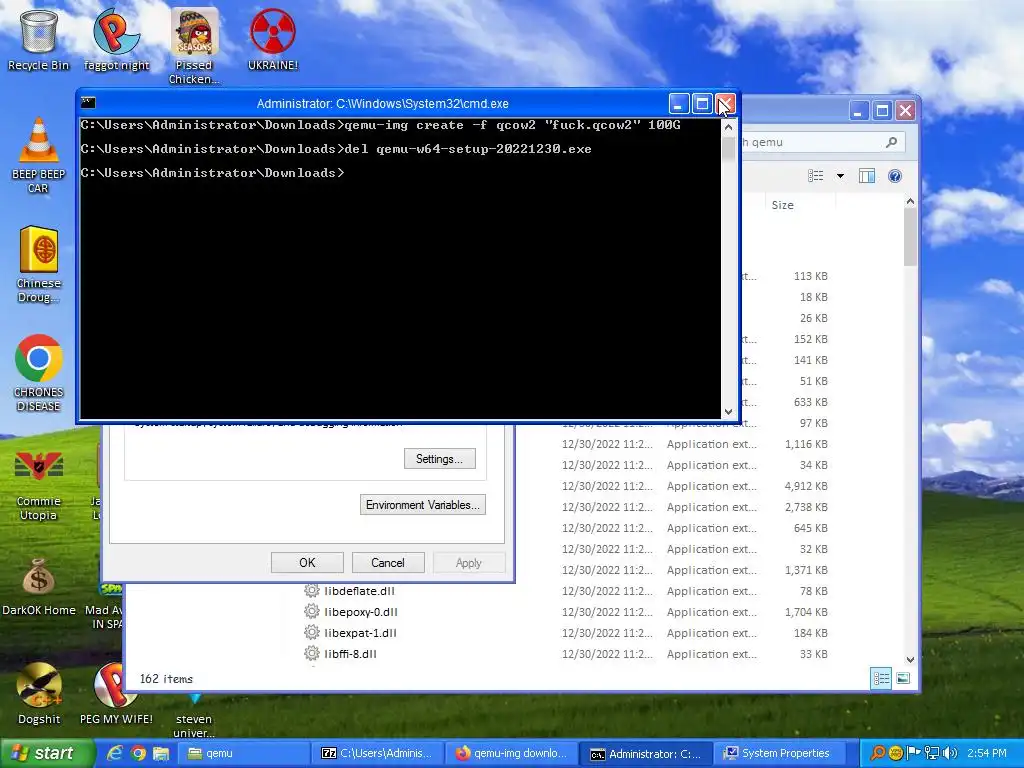Click the libffi-8.dll file icon
This screenshot has height=768, width=1024.
pyautogui.click(x=312, y=654)
